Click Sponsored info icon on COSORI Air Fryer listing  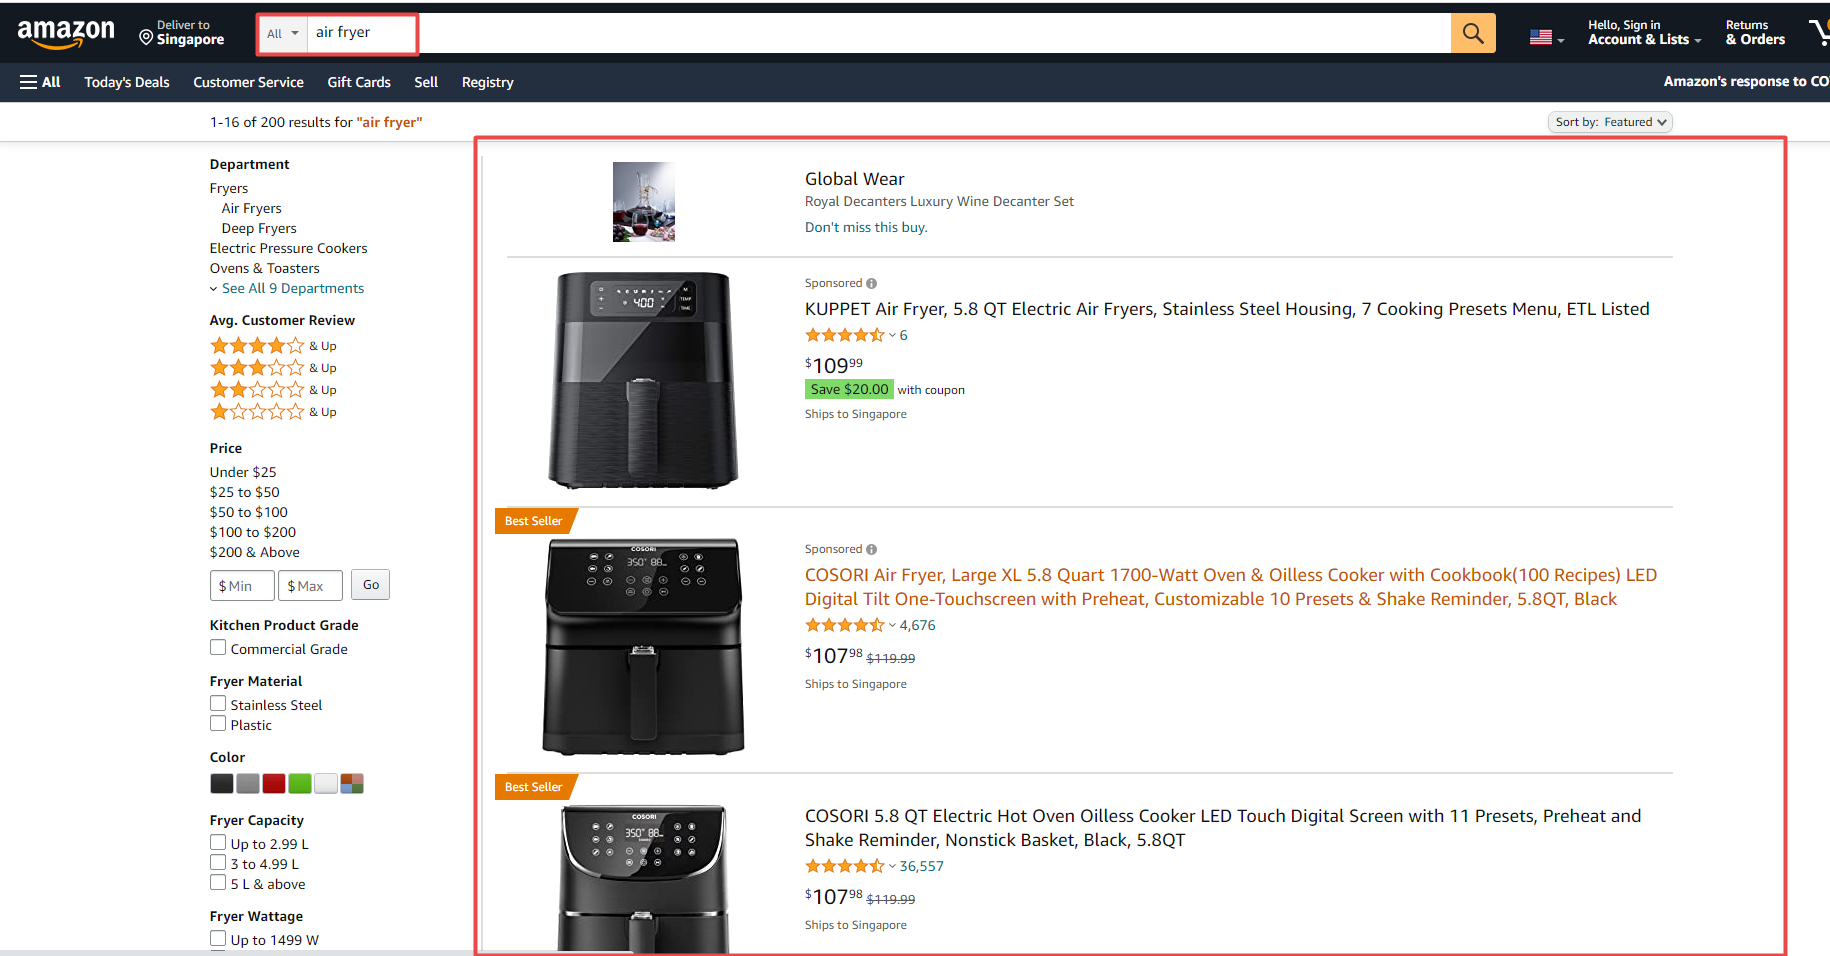[x=872, y=549]
